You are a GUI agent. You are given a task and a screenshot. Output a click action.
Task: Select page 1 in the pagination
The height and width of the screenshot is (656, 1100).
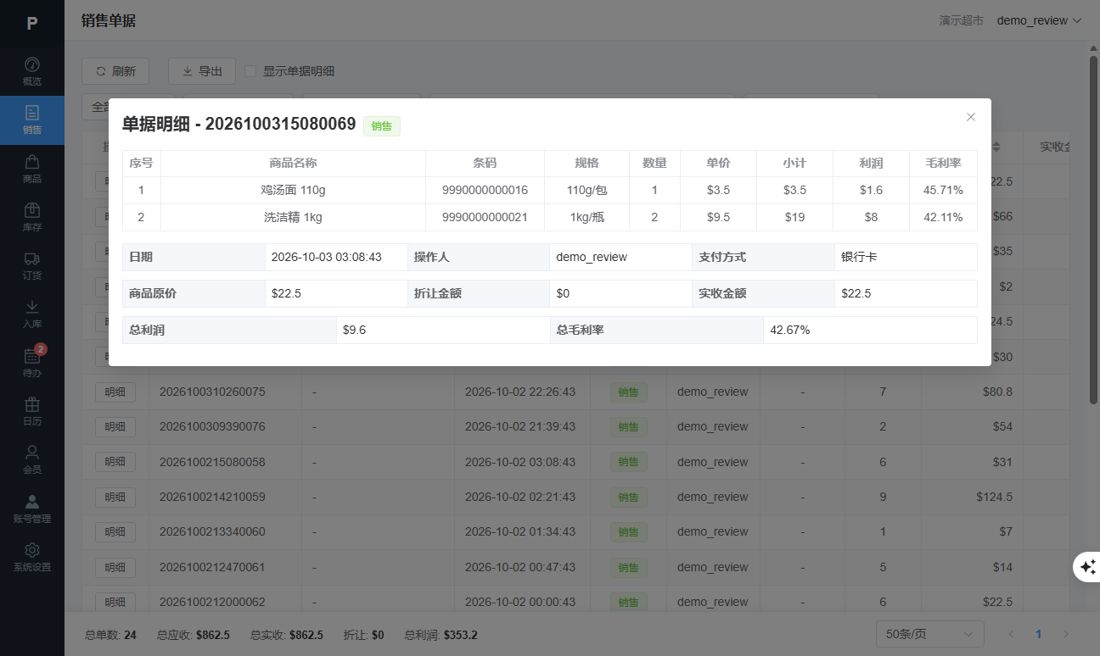click(x=1038, y=634)
